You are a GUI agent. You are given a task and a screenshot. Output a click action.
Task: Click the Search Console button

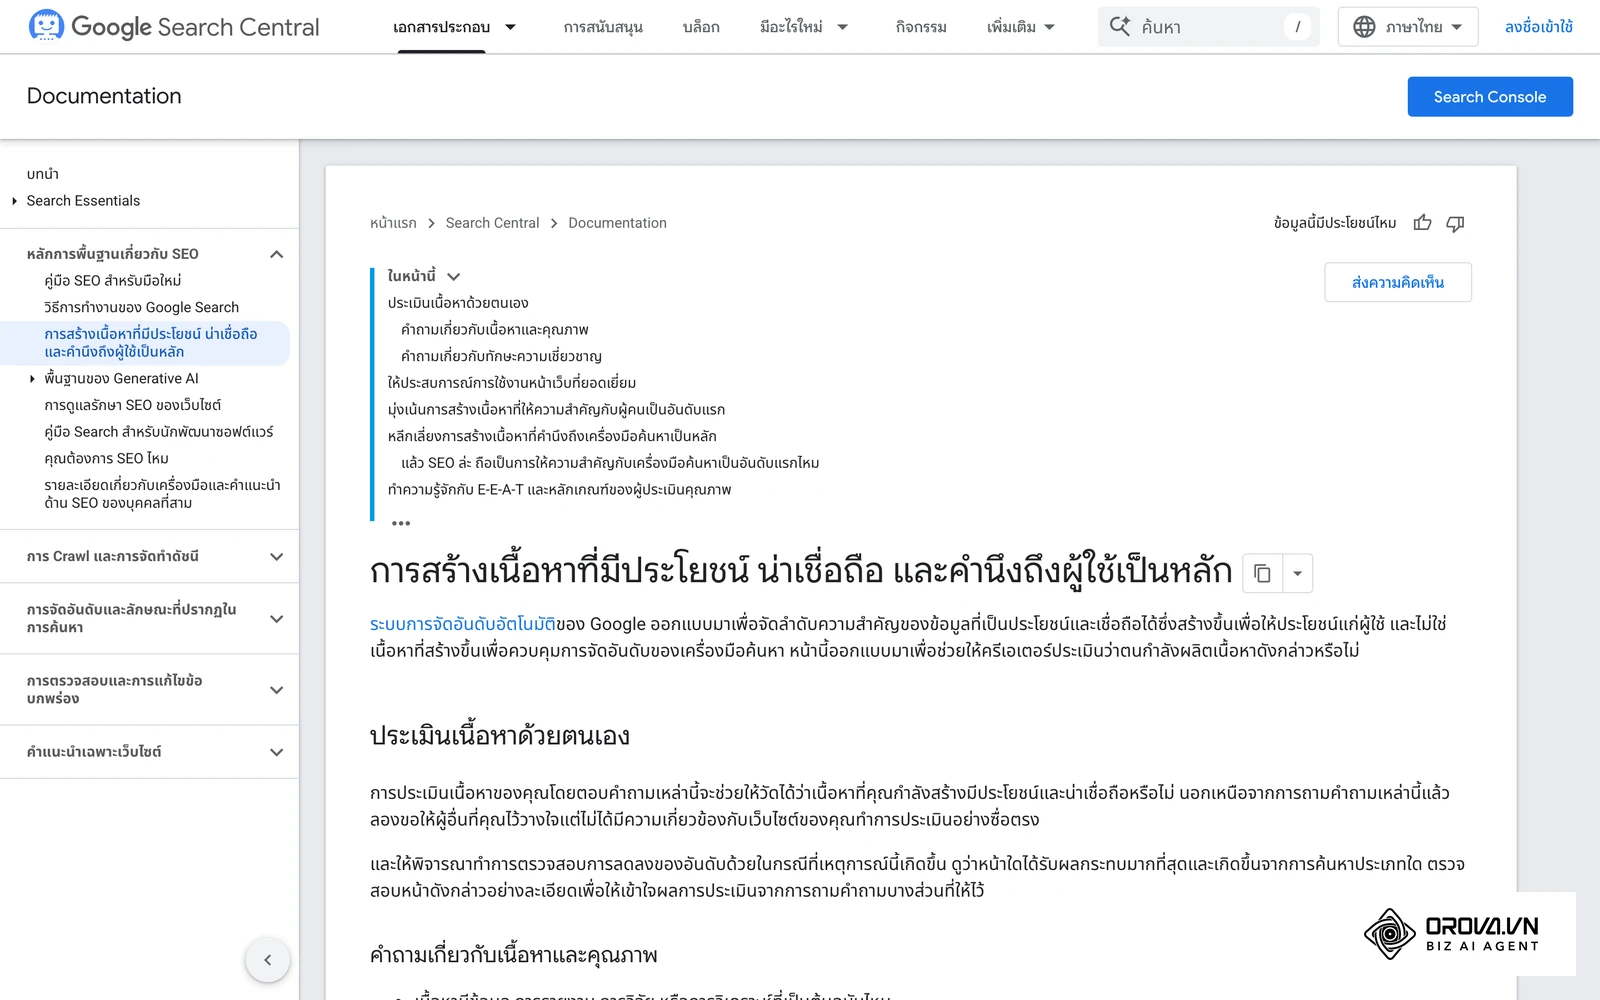(1490, 97)
